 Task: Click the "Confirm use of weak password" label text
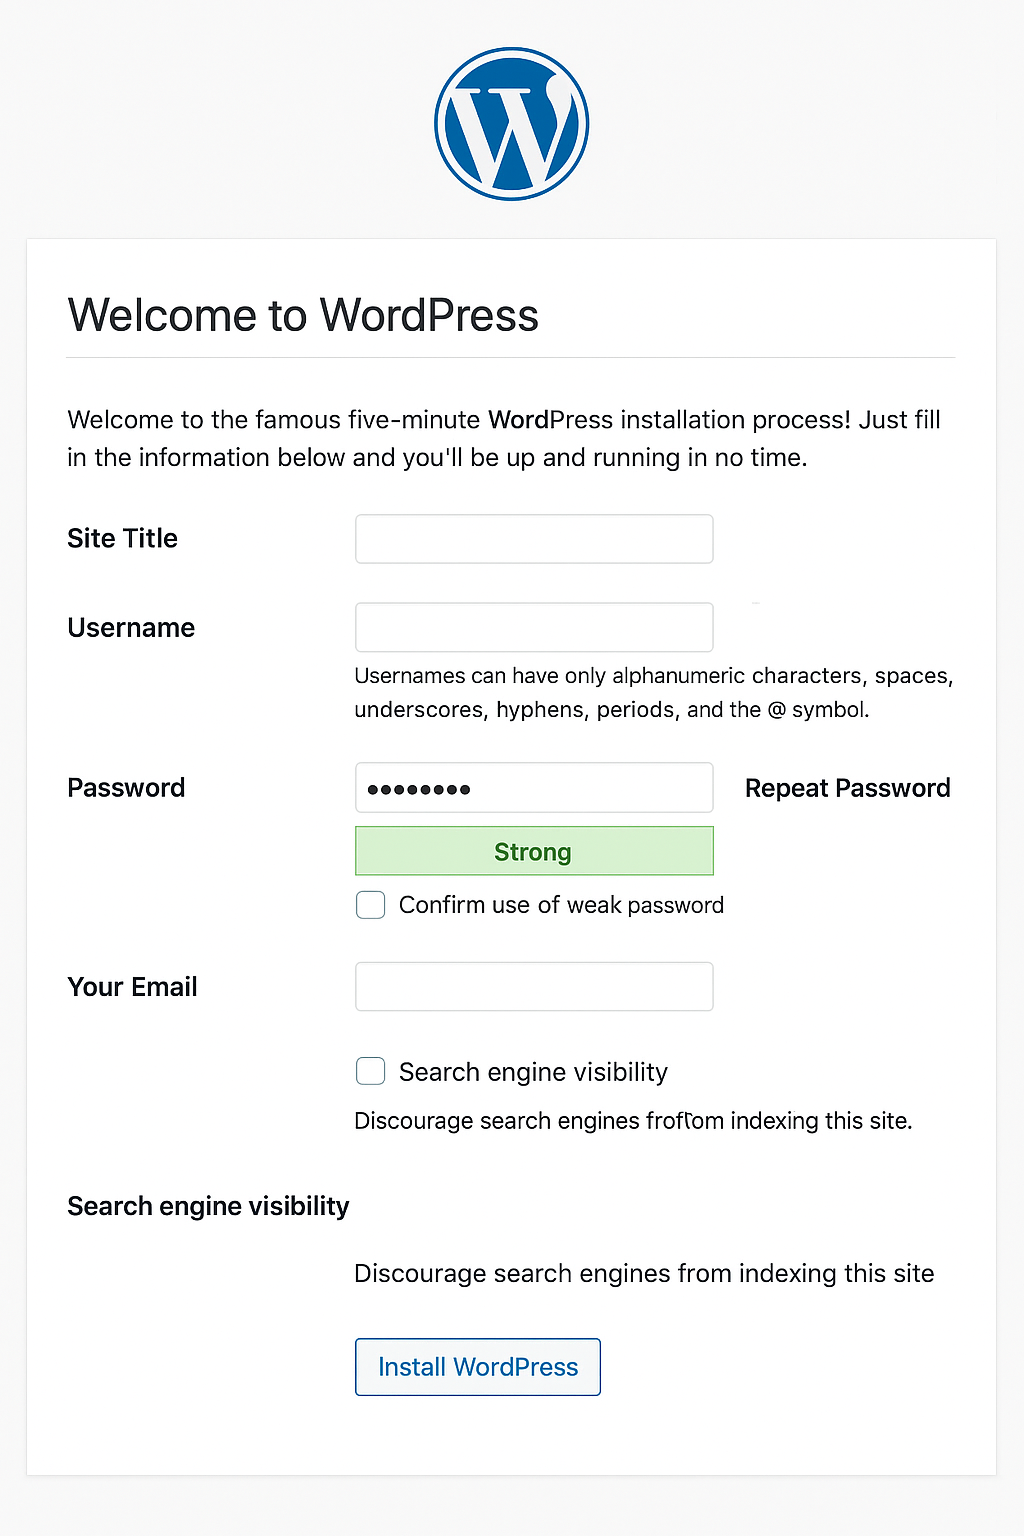[x=561, y=905]
